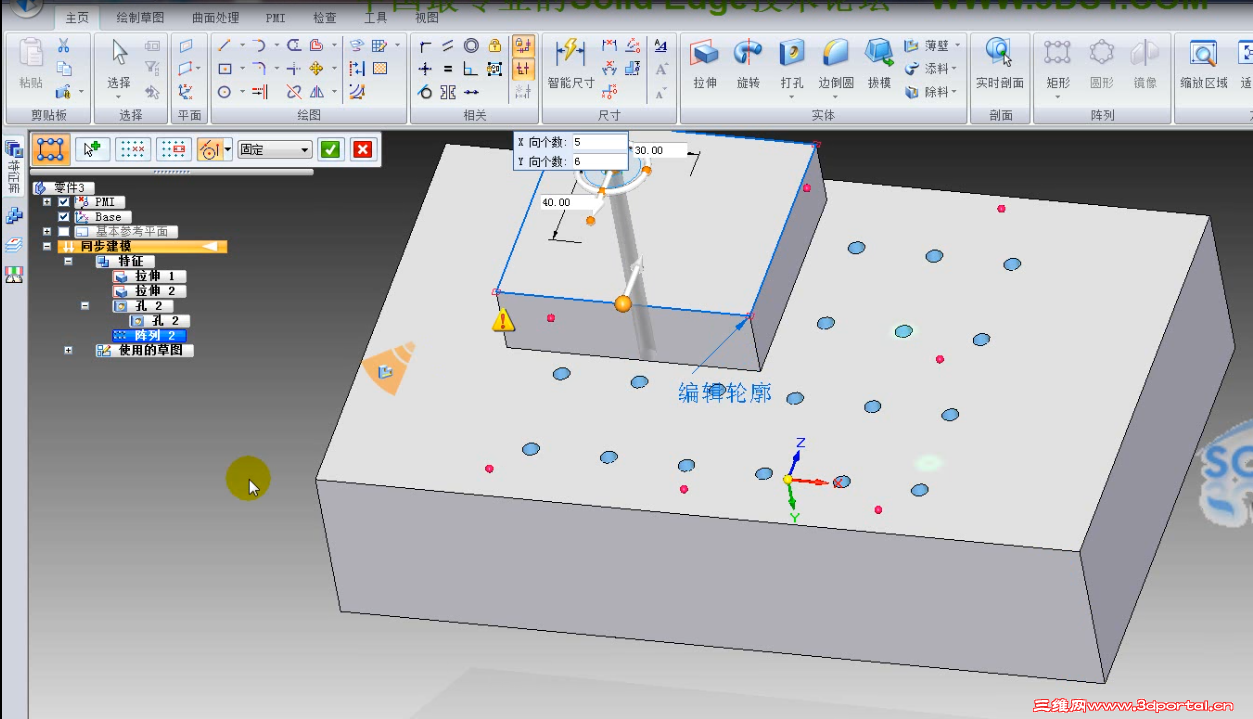Click the 智能尺寸 smart dimension tool
Image resolution: width=1253 pixels, height=719 pixels.
(x=571, y=64)
